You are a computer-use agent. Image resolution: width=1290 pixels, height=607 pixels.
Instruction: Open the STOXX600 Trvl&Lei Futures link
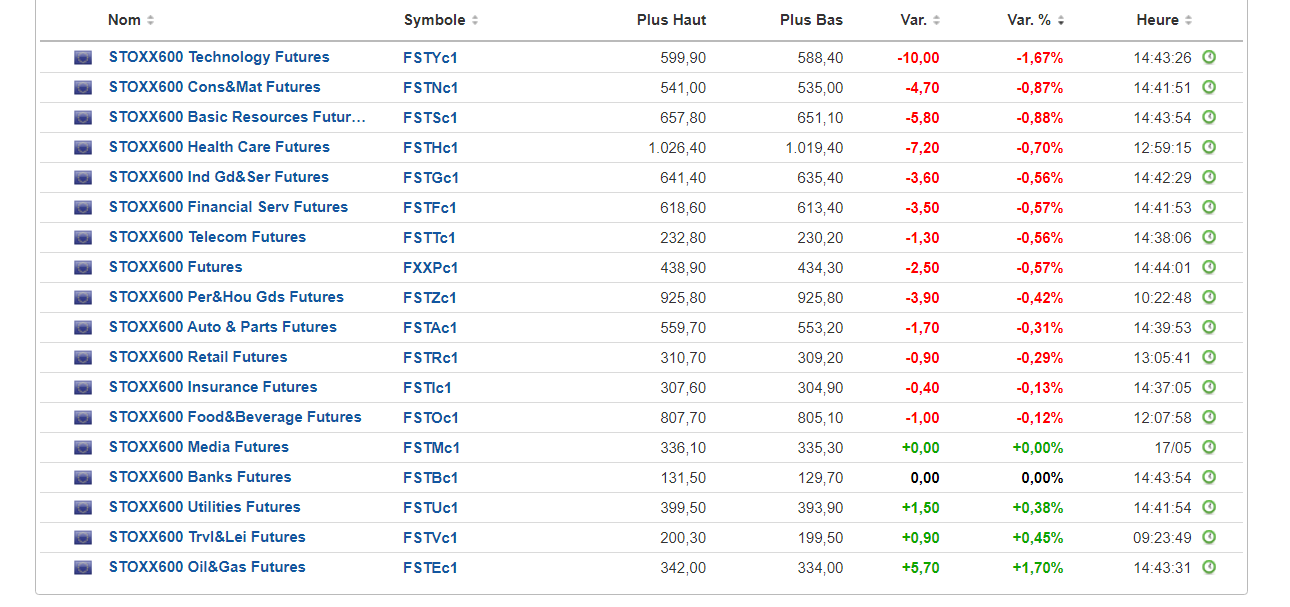click(207, 537)
